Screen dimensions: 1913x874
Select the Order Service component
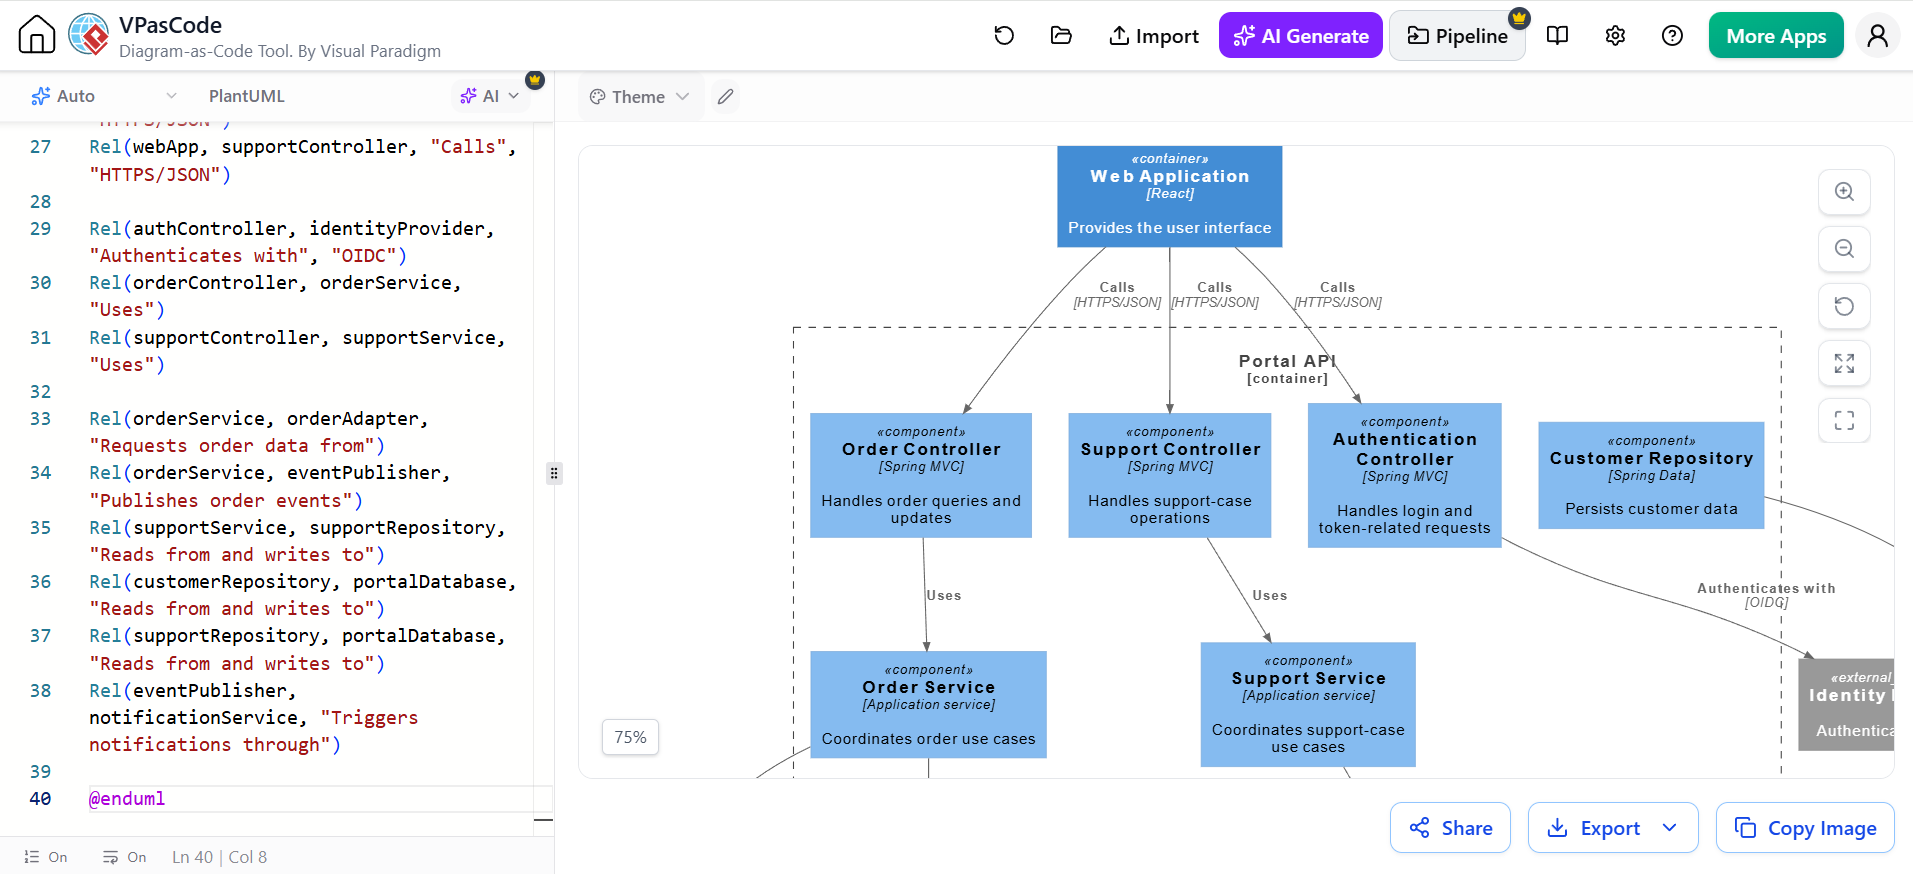click(x=928, y=704)
